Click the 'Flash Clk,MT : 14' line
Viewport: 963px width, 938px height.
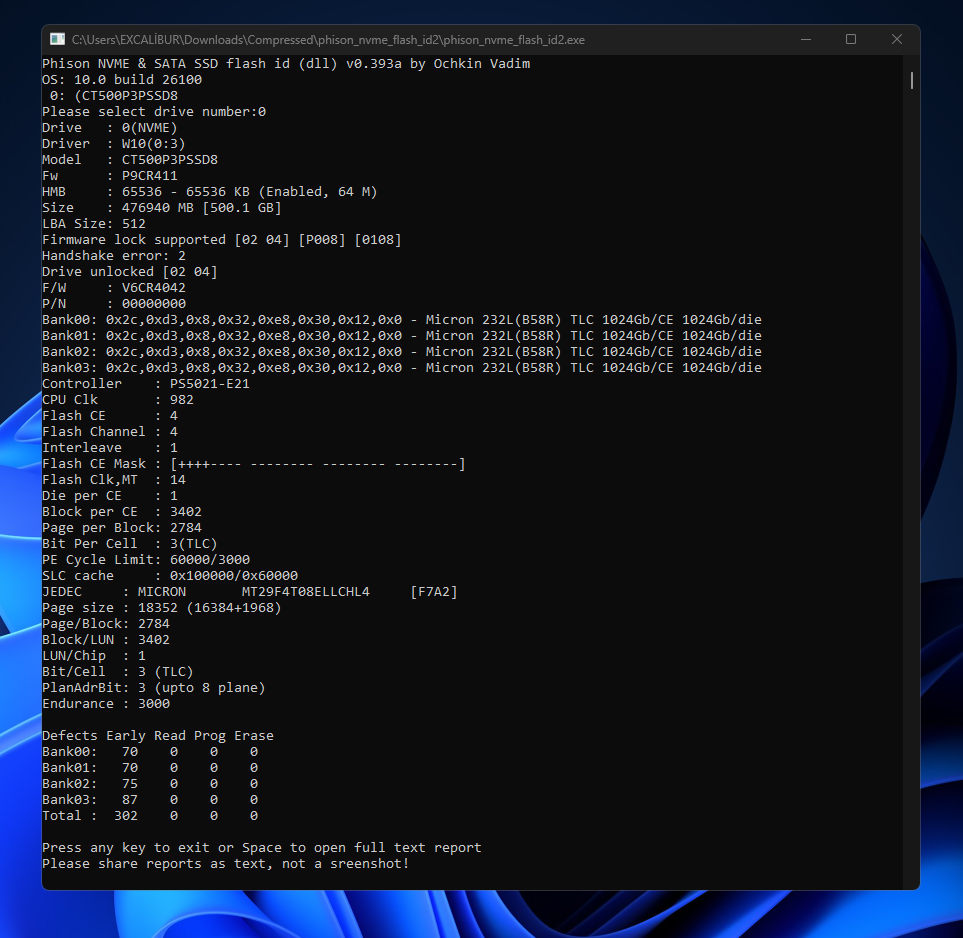pos(114,479)
